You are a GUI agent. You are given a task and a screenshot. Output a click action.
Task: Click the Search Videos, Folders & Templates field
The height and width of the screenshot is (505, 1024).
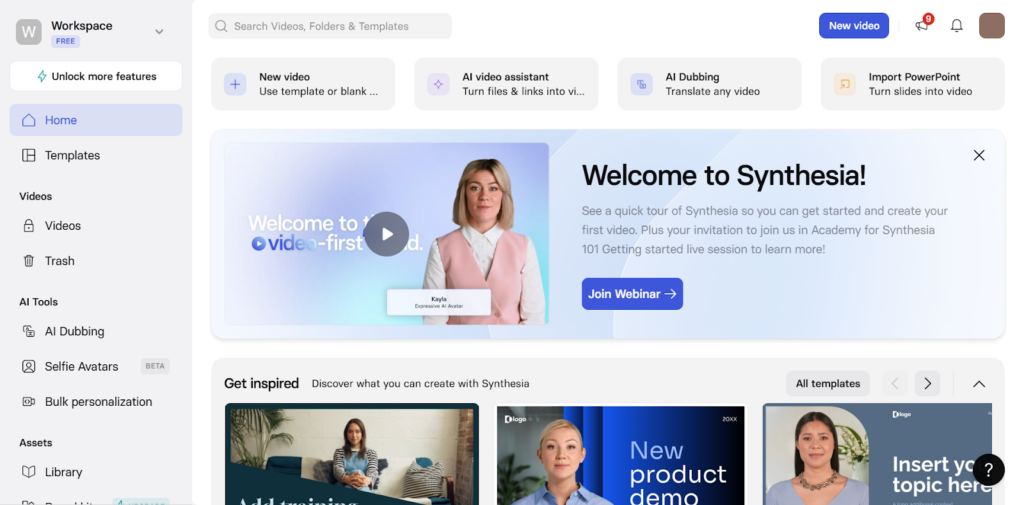click(330, 26)
